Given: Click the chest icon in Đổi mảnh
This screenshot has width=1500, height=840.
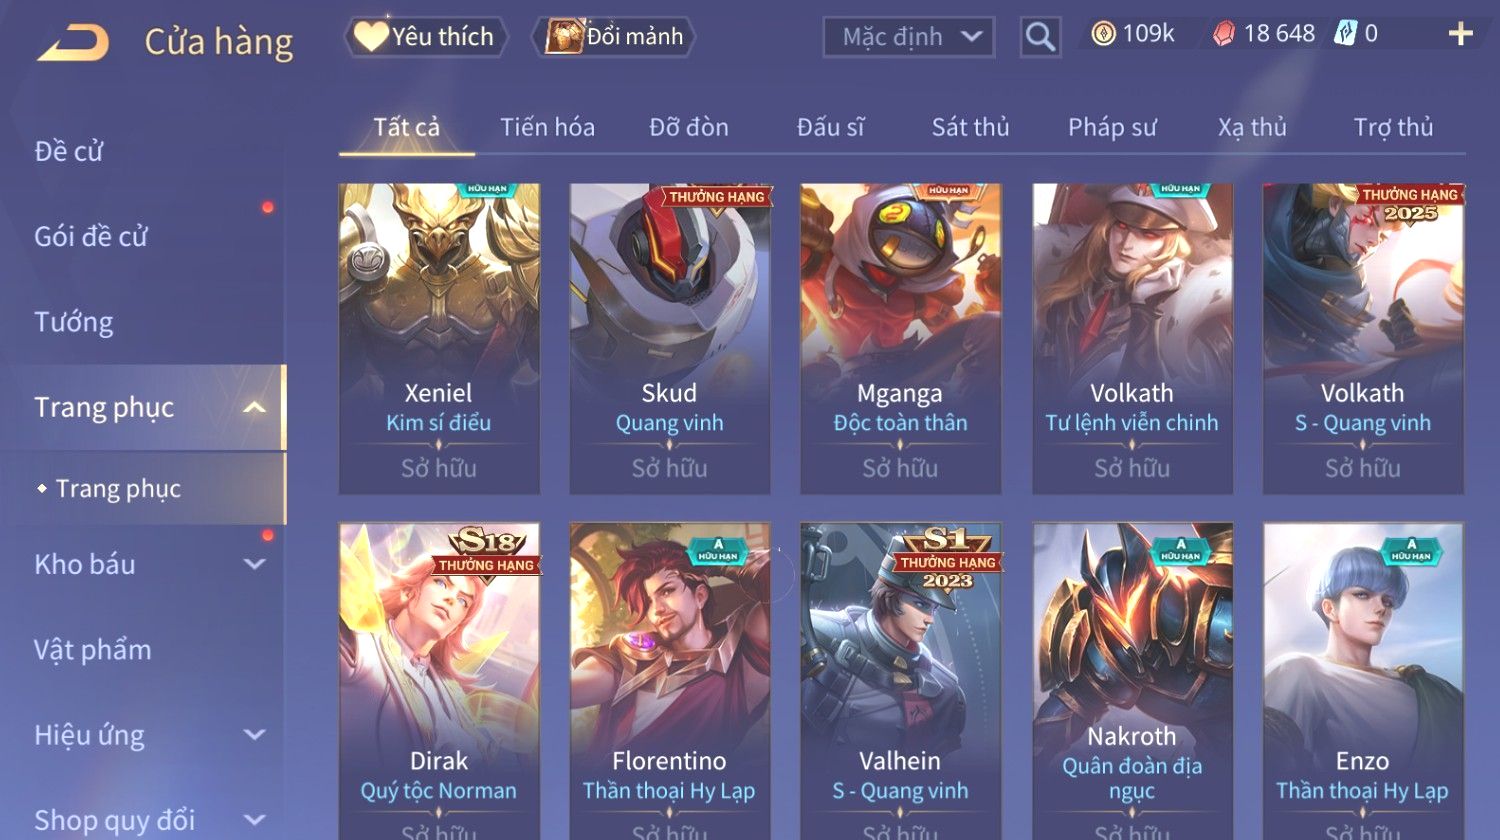Looking at the screenshot, I should coord(564,37).
